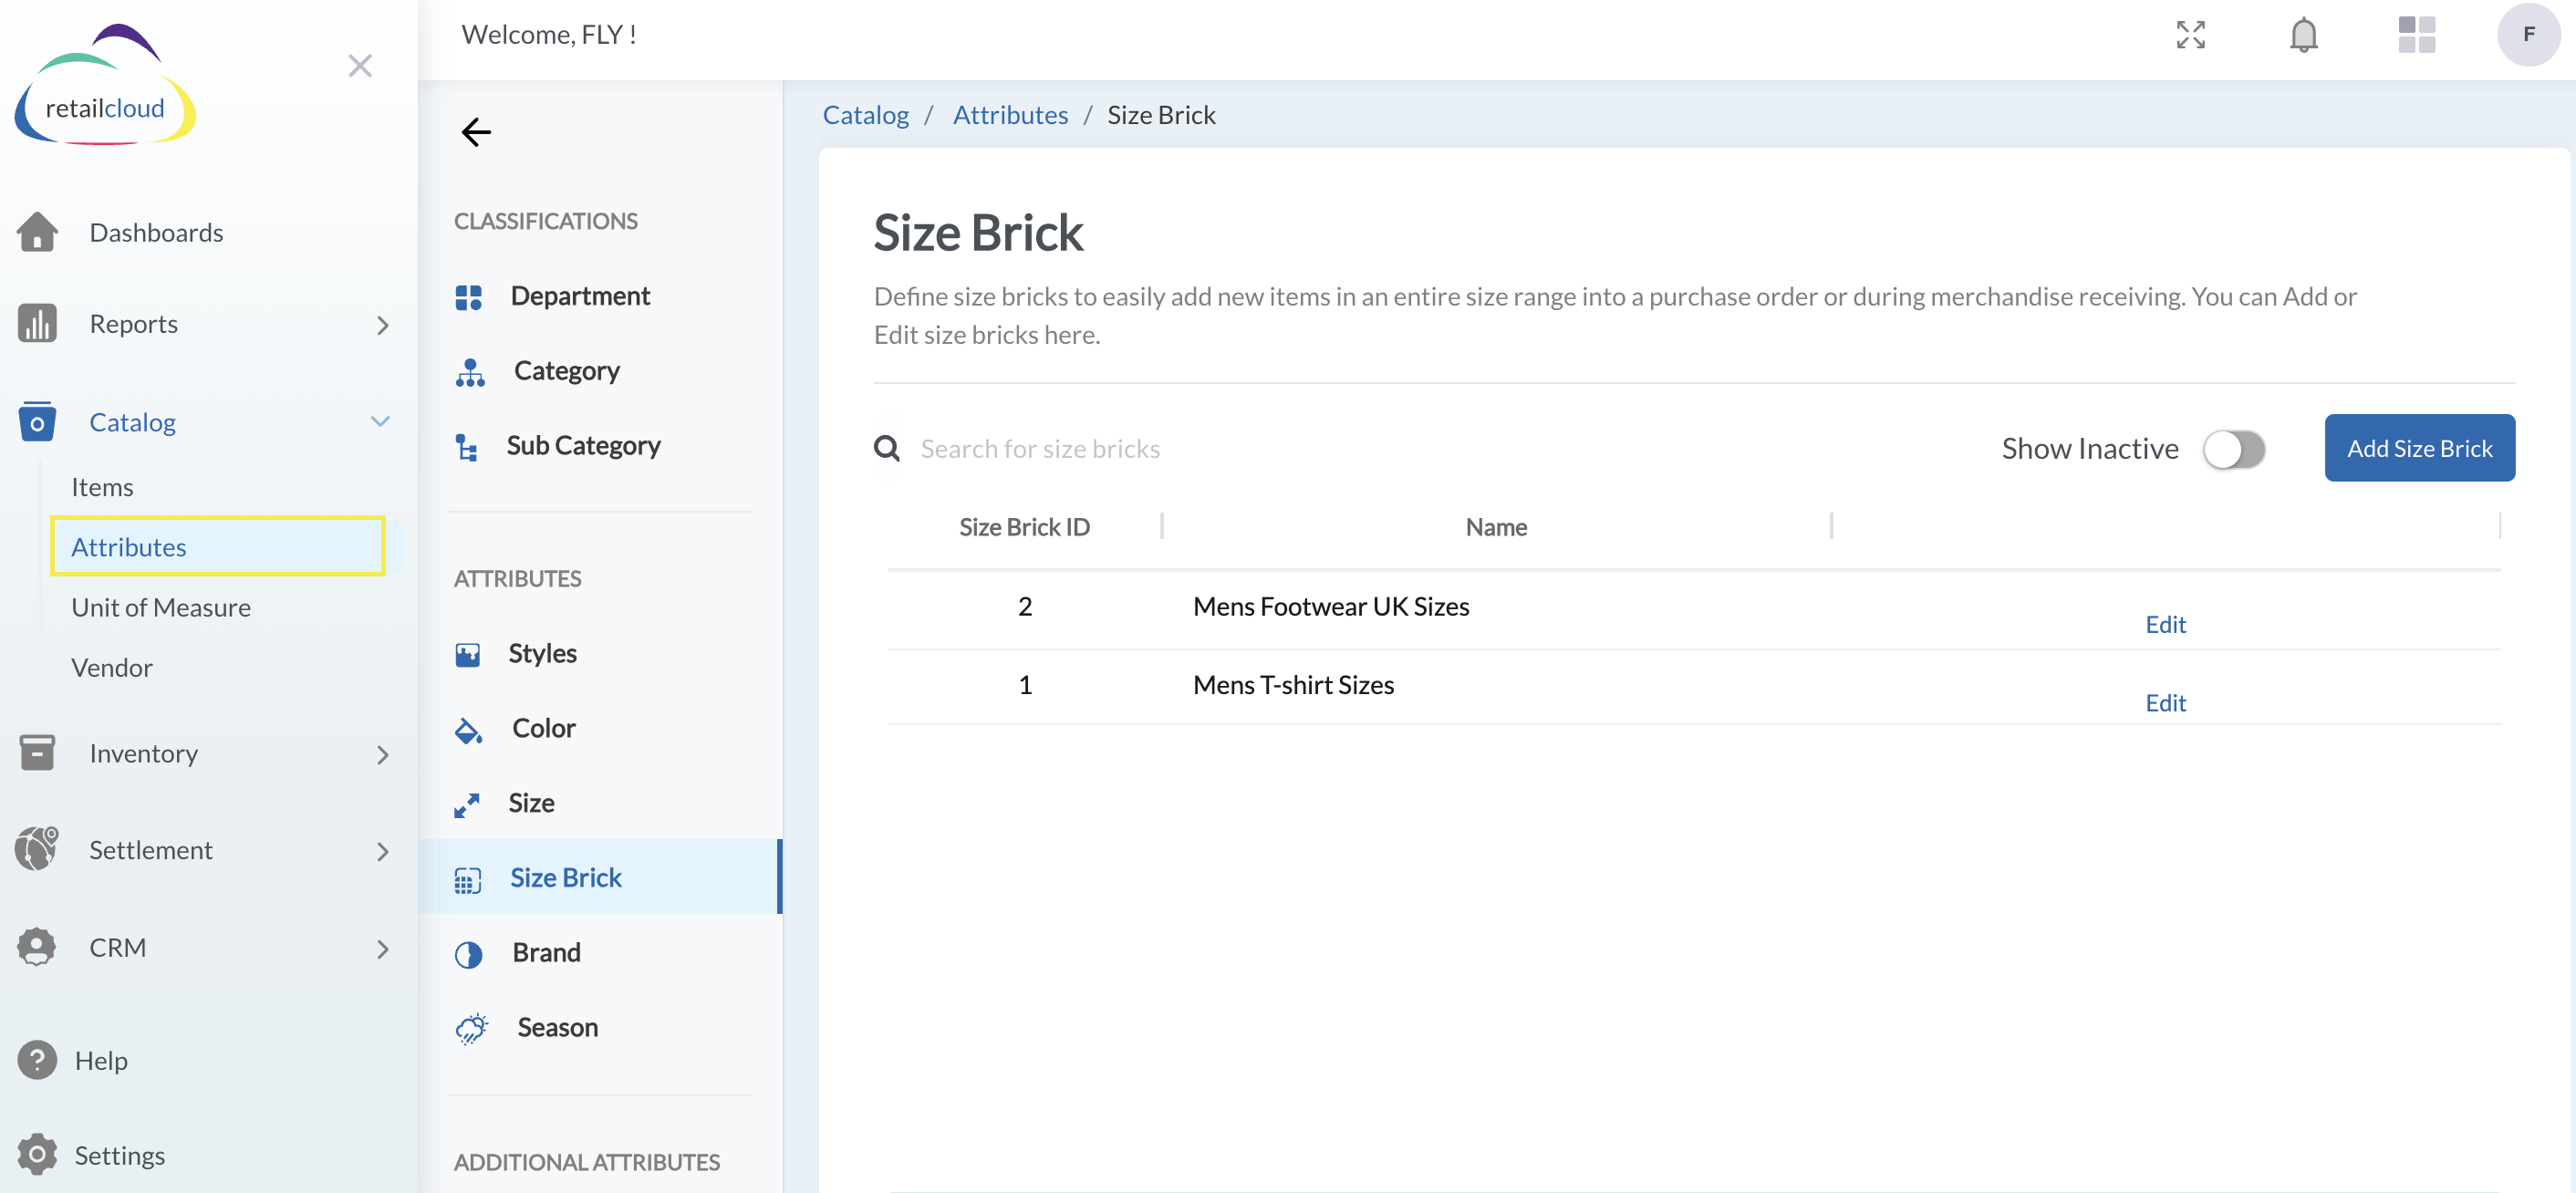Screen dimensions: 2576x1193
Task: Click the Catalog bag icon
Action: pos(37,421)
